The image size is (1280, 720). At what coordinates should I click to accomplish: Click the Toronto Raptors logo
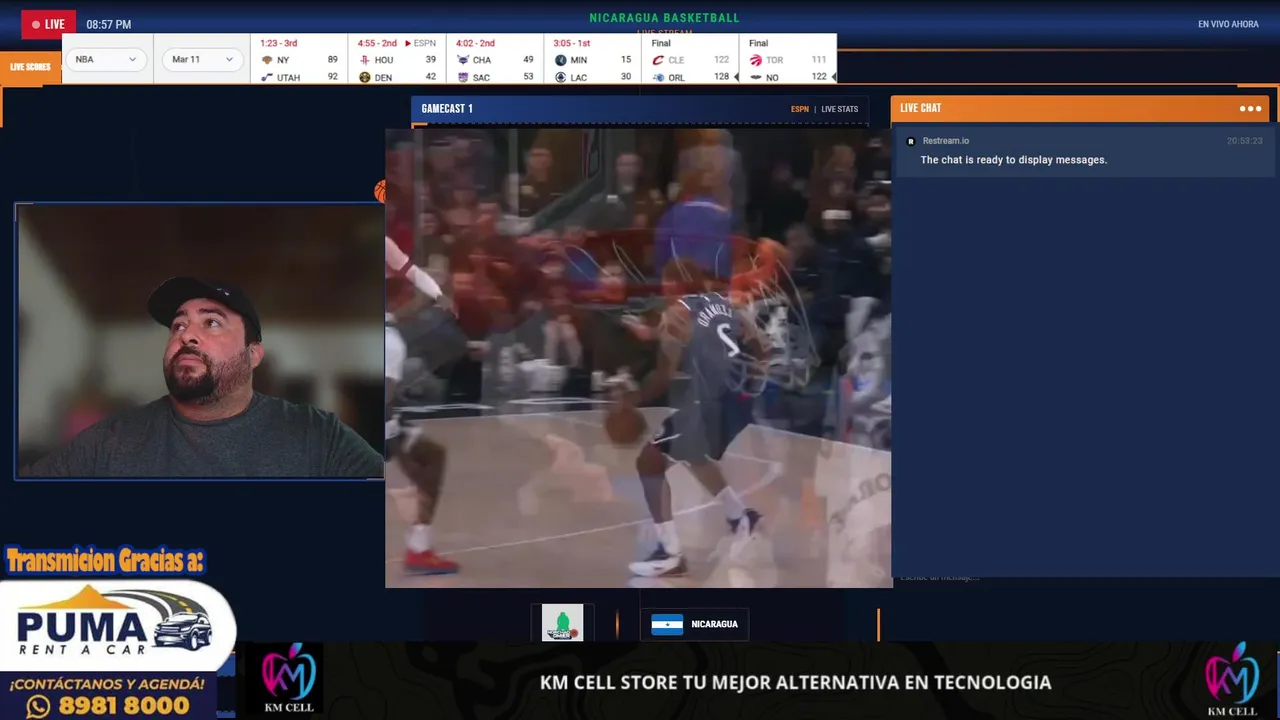(755, 60)
